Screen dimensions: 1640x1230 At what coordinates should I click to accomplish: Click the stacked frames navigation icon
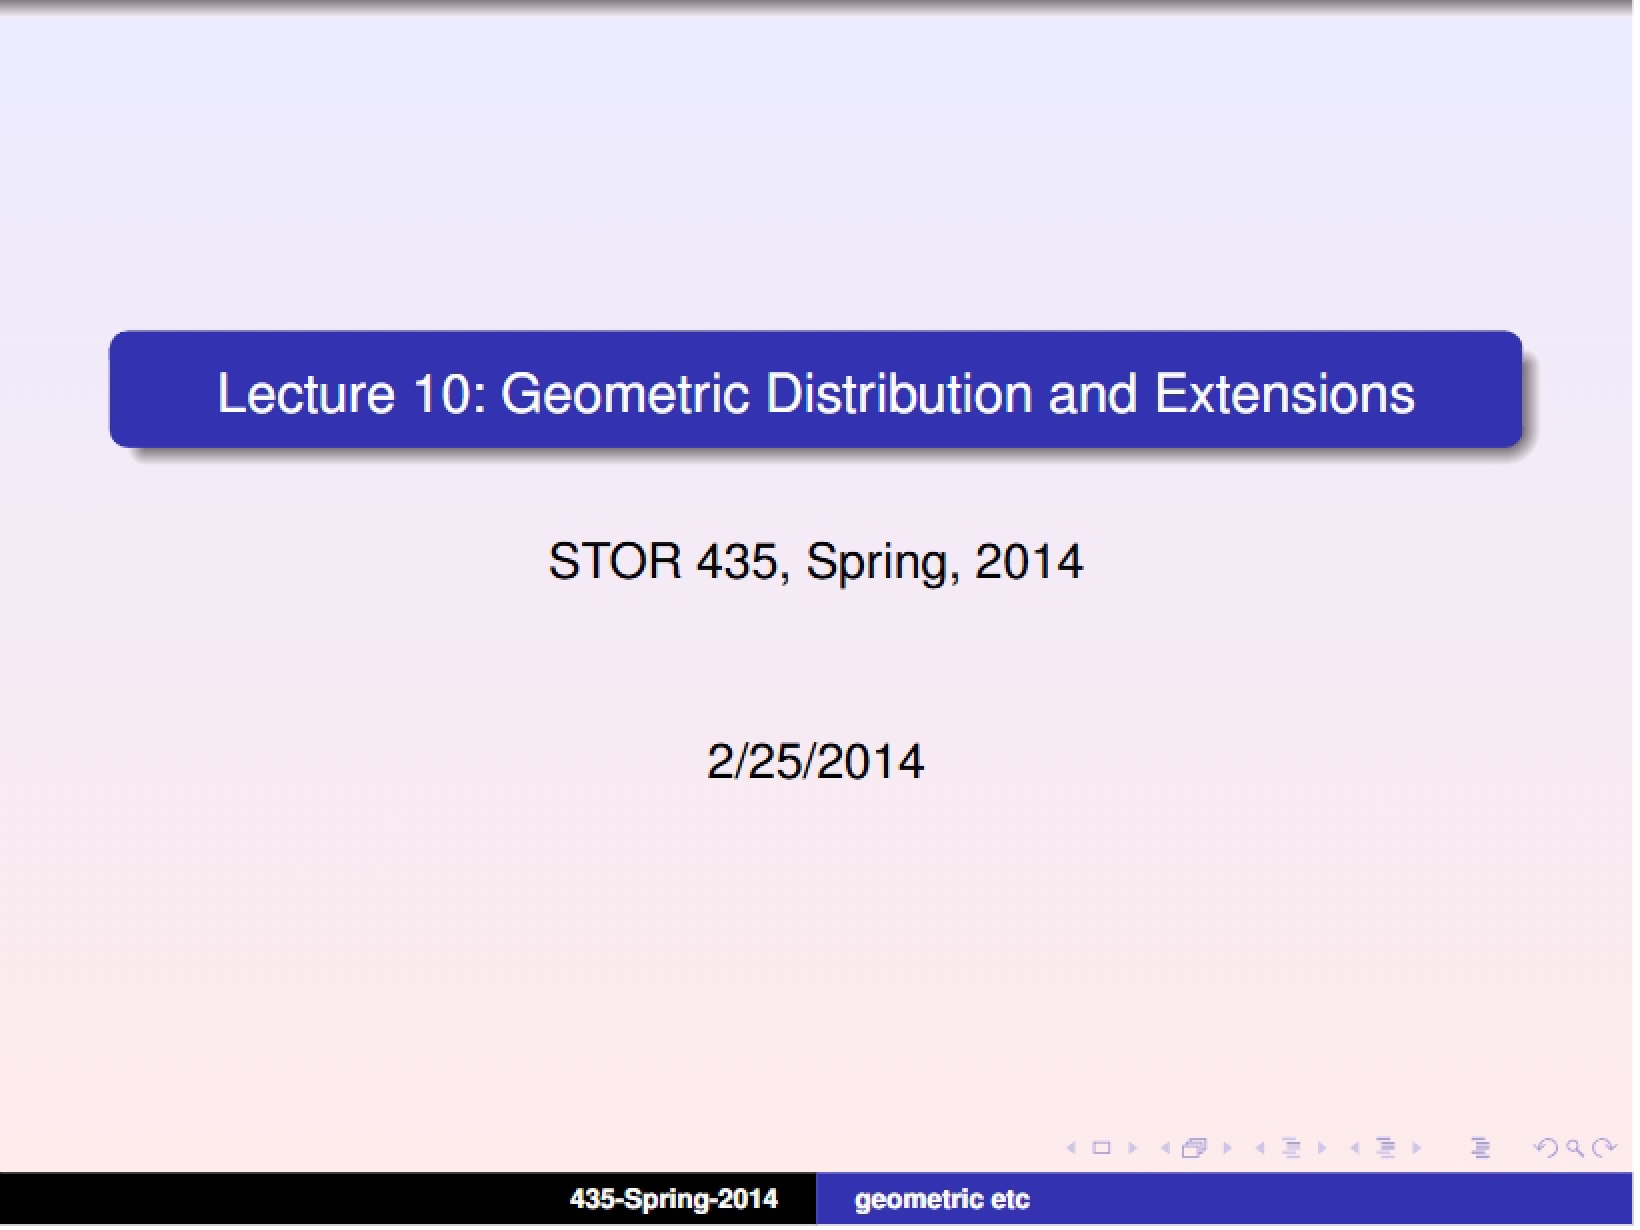click(1194, 1148)
